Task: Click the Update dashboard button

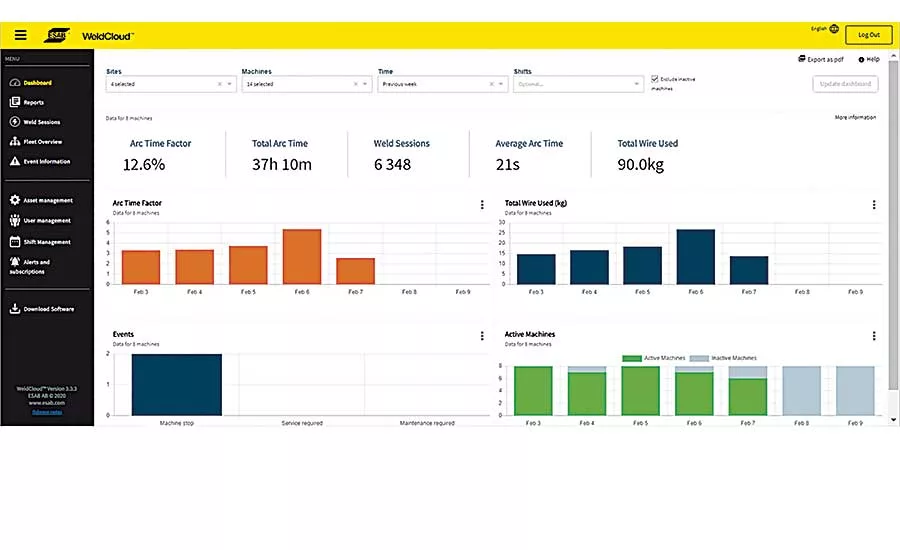Action: click(845, 84)
